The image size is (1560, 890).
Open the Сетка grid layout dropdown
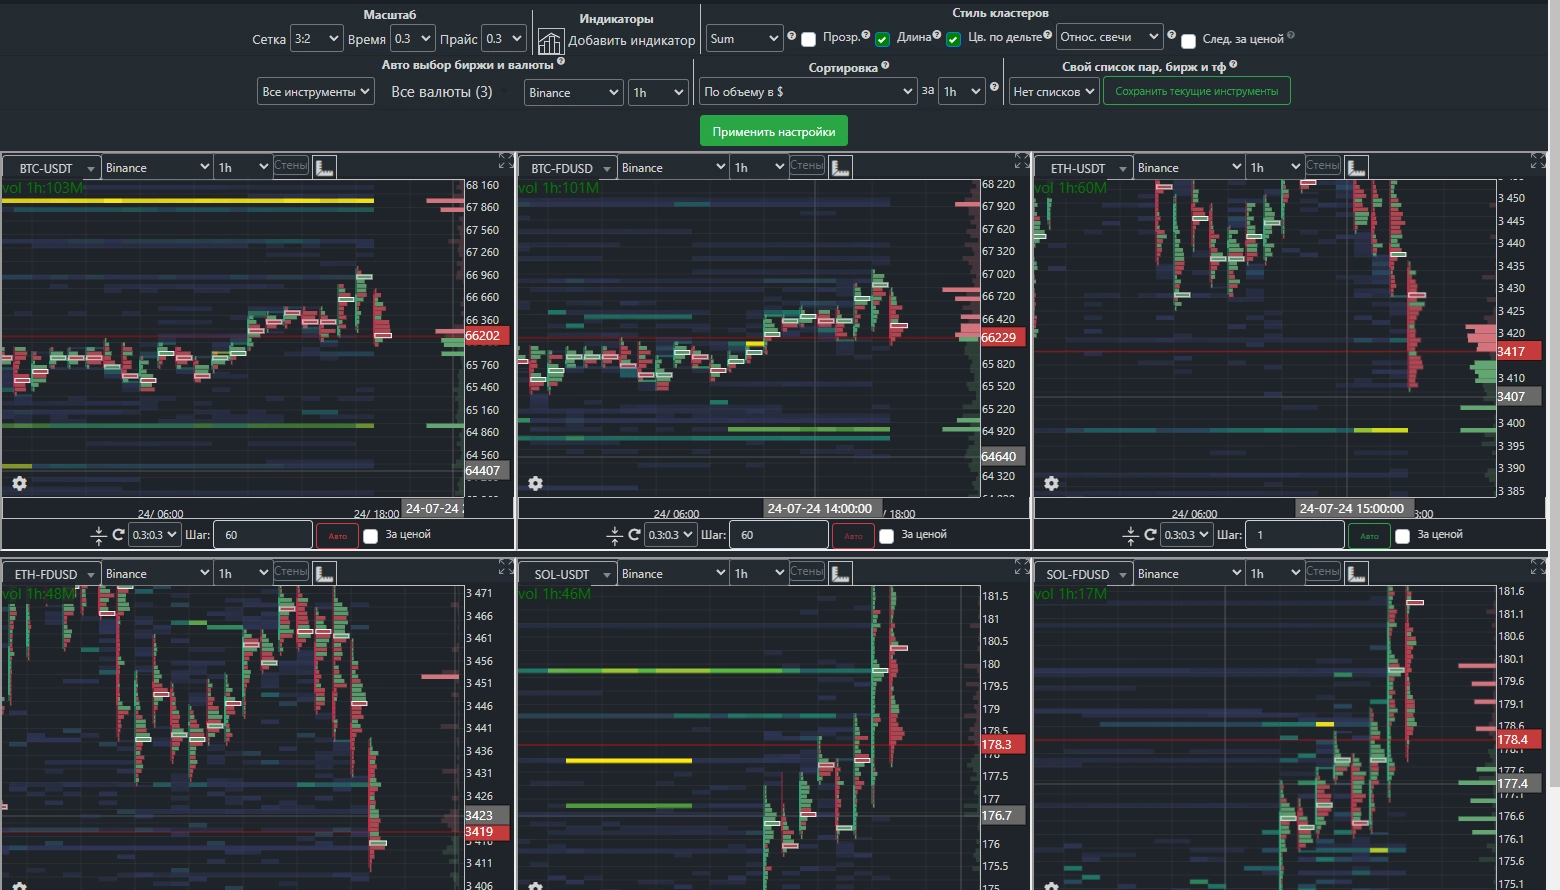click(316, 39)
